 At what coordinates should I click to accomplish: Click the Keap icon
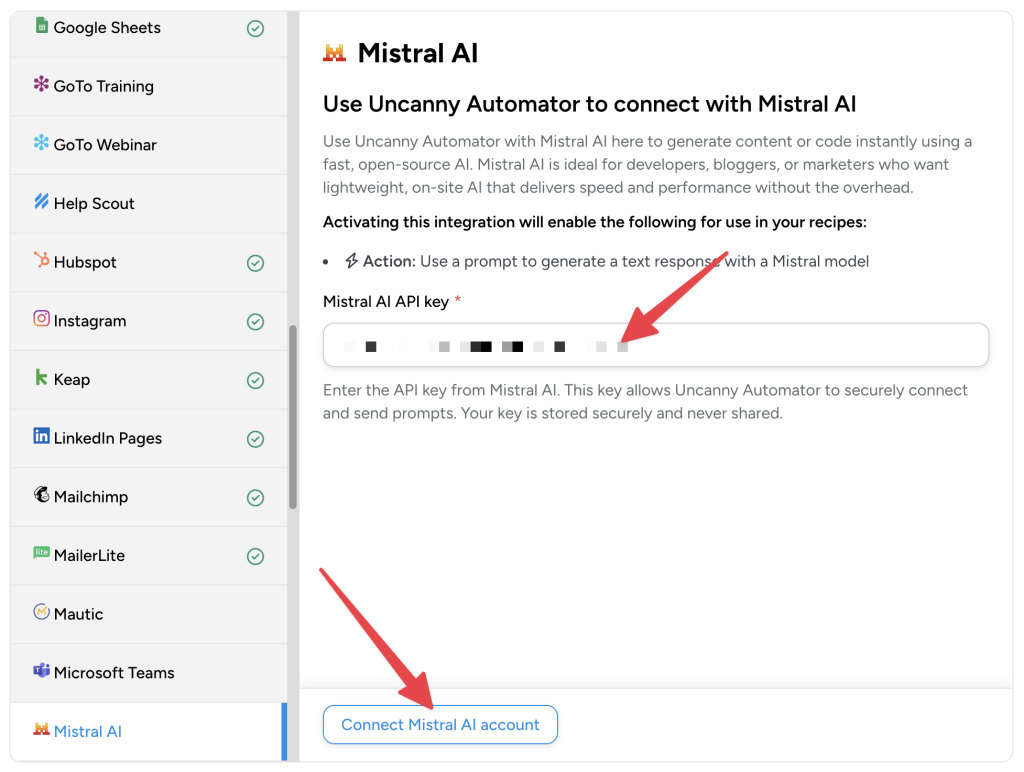(x=40, y=380)
